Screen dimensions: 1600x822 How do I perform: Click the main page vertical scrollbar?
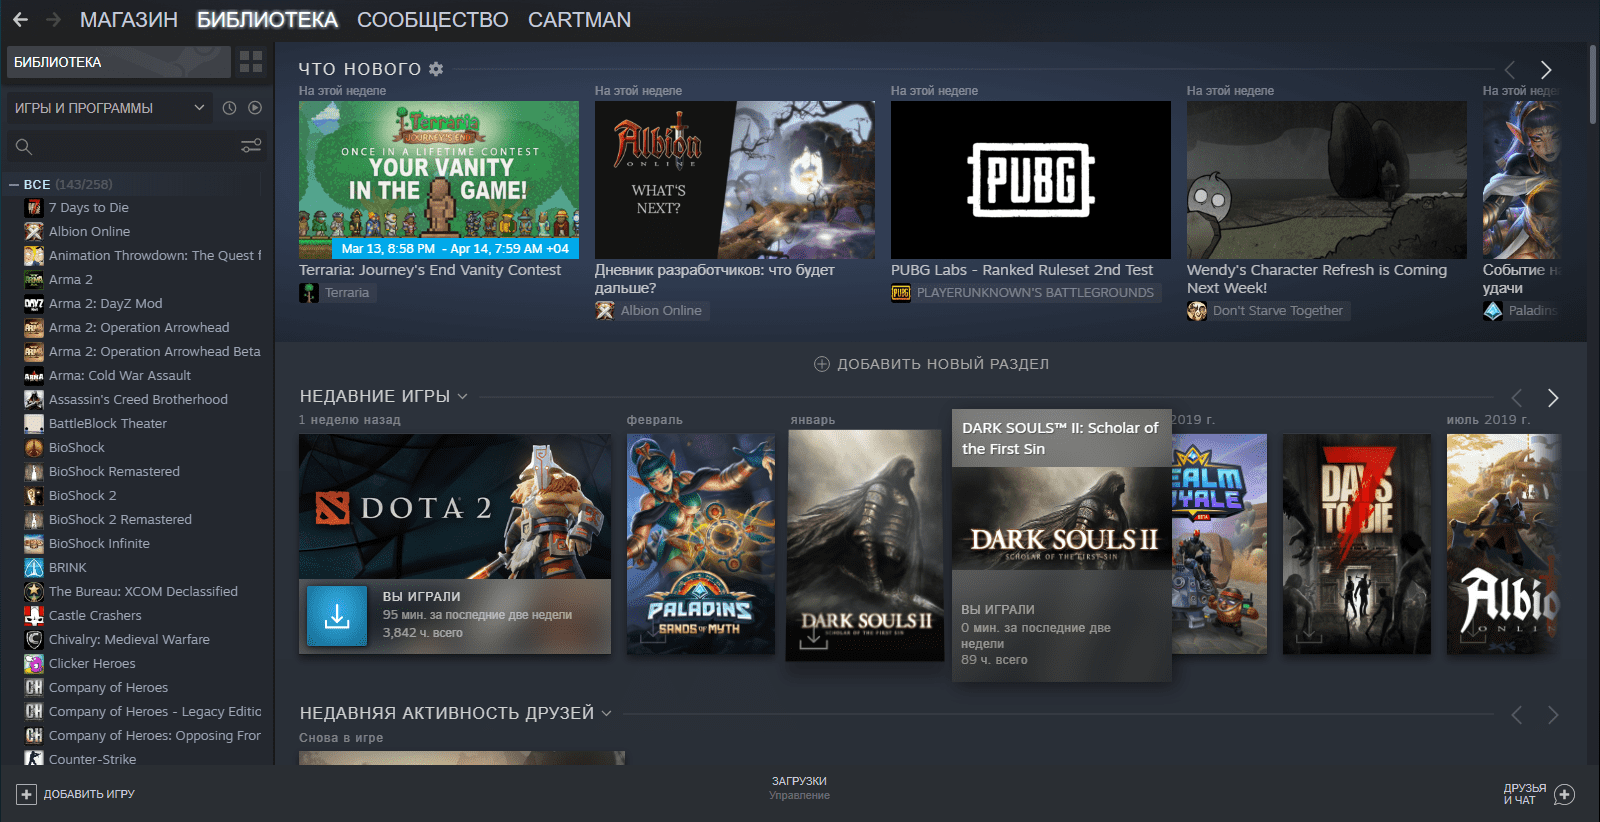1593,85
